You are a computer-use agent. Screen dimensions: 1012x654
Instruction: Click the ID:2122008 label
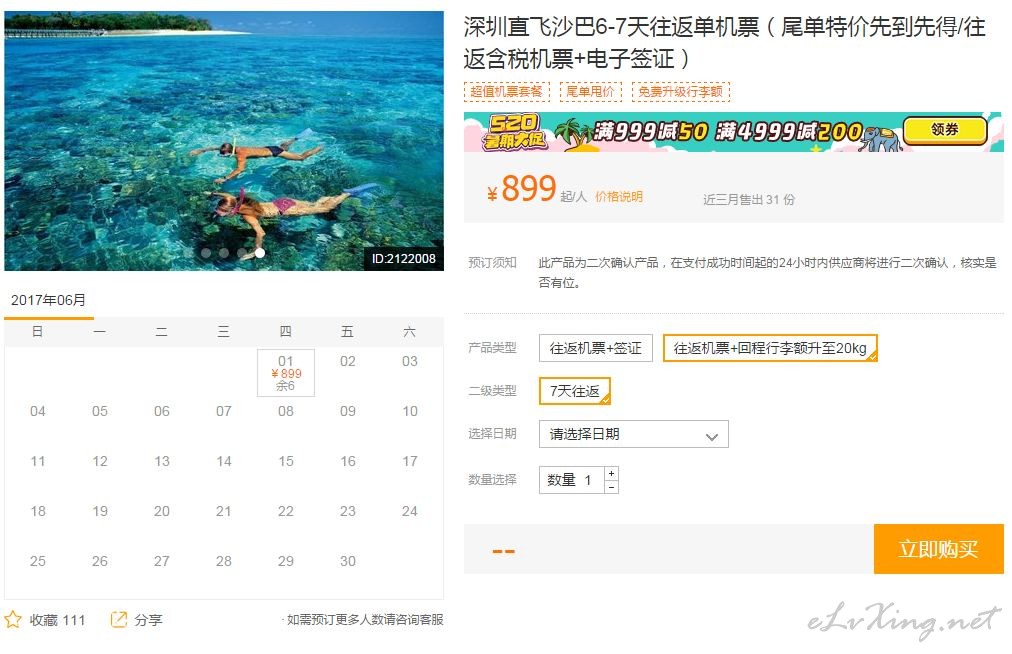click(403, 259)
